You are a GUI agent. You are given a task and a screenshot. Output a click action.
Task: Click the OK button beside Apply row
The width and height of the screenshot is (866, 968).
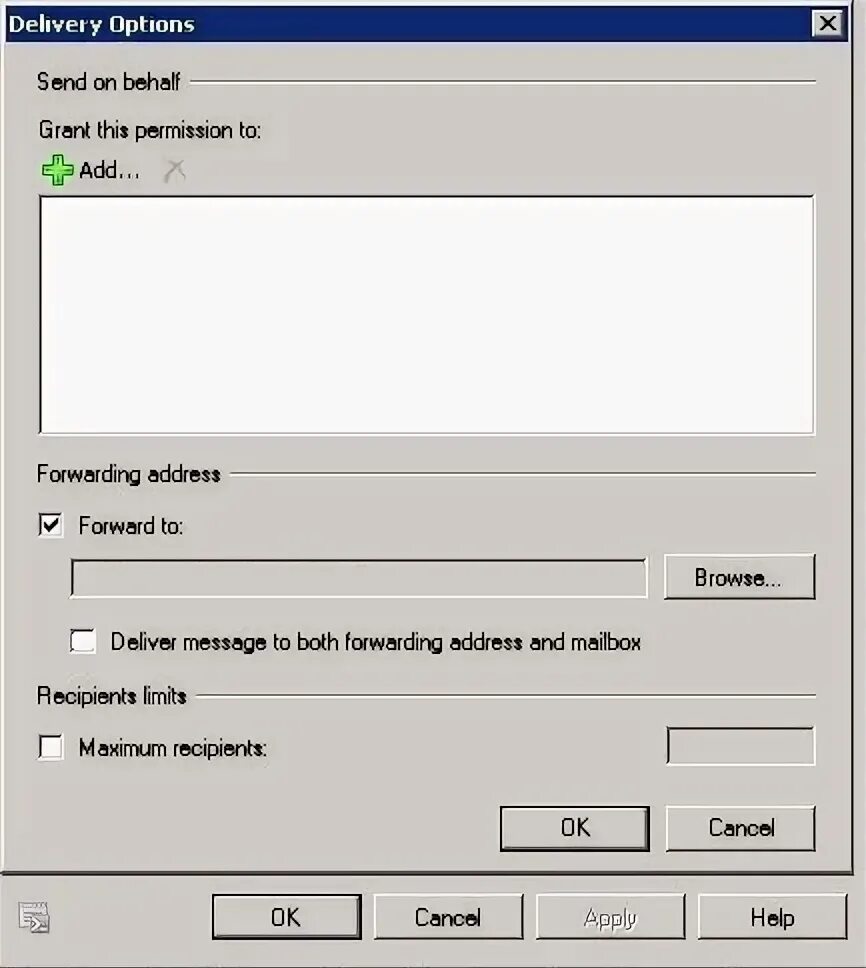point(286,917)
